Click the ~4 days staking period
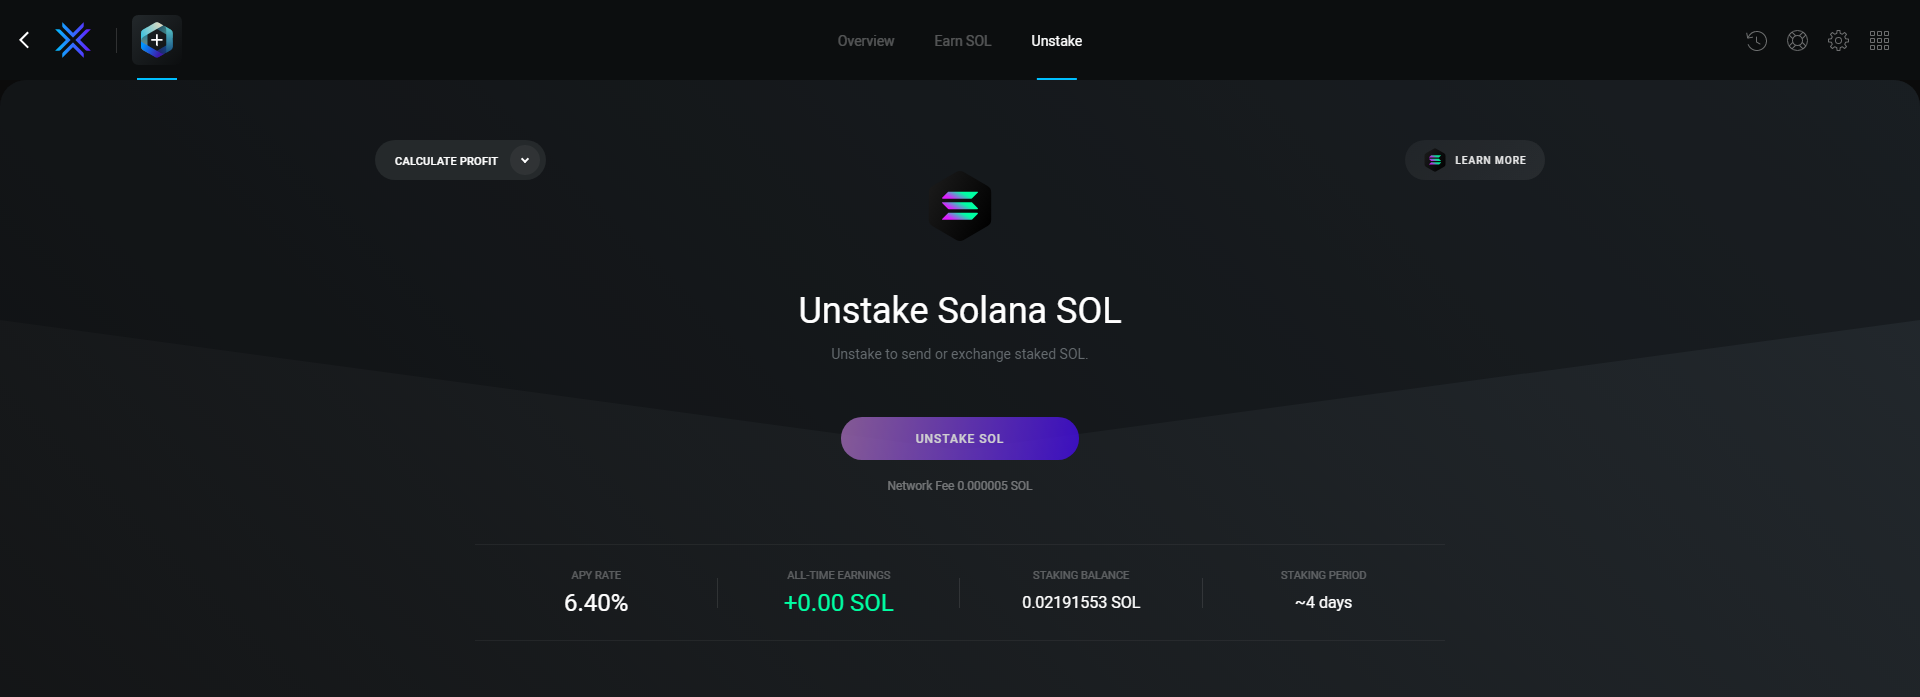This screenshot has height=697, width=1920. (x=1323, y=602)
